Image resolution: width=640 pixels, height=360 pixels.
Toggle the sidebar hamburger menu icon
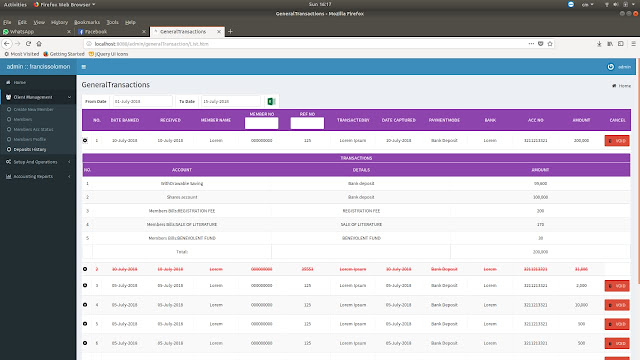84,67
